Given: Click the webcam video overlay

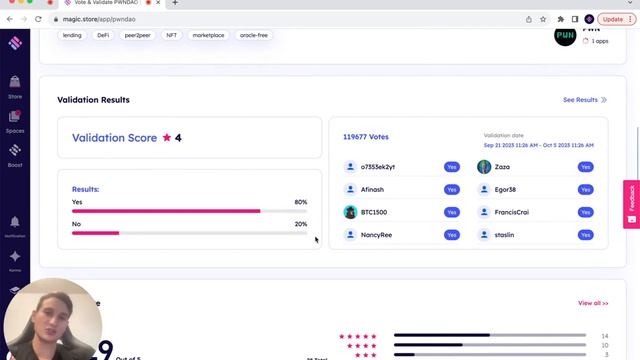Looking at the screenshot, I should (x=52, y=319).
